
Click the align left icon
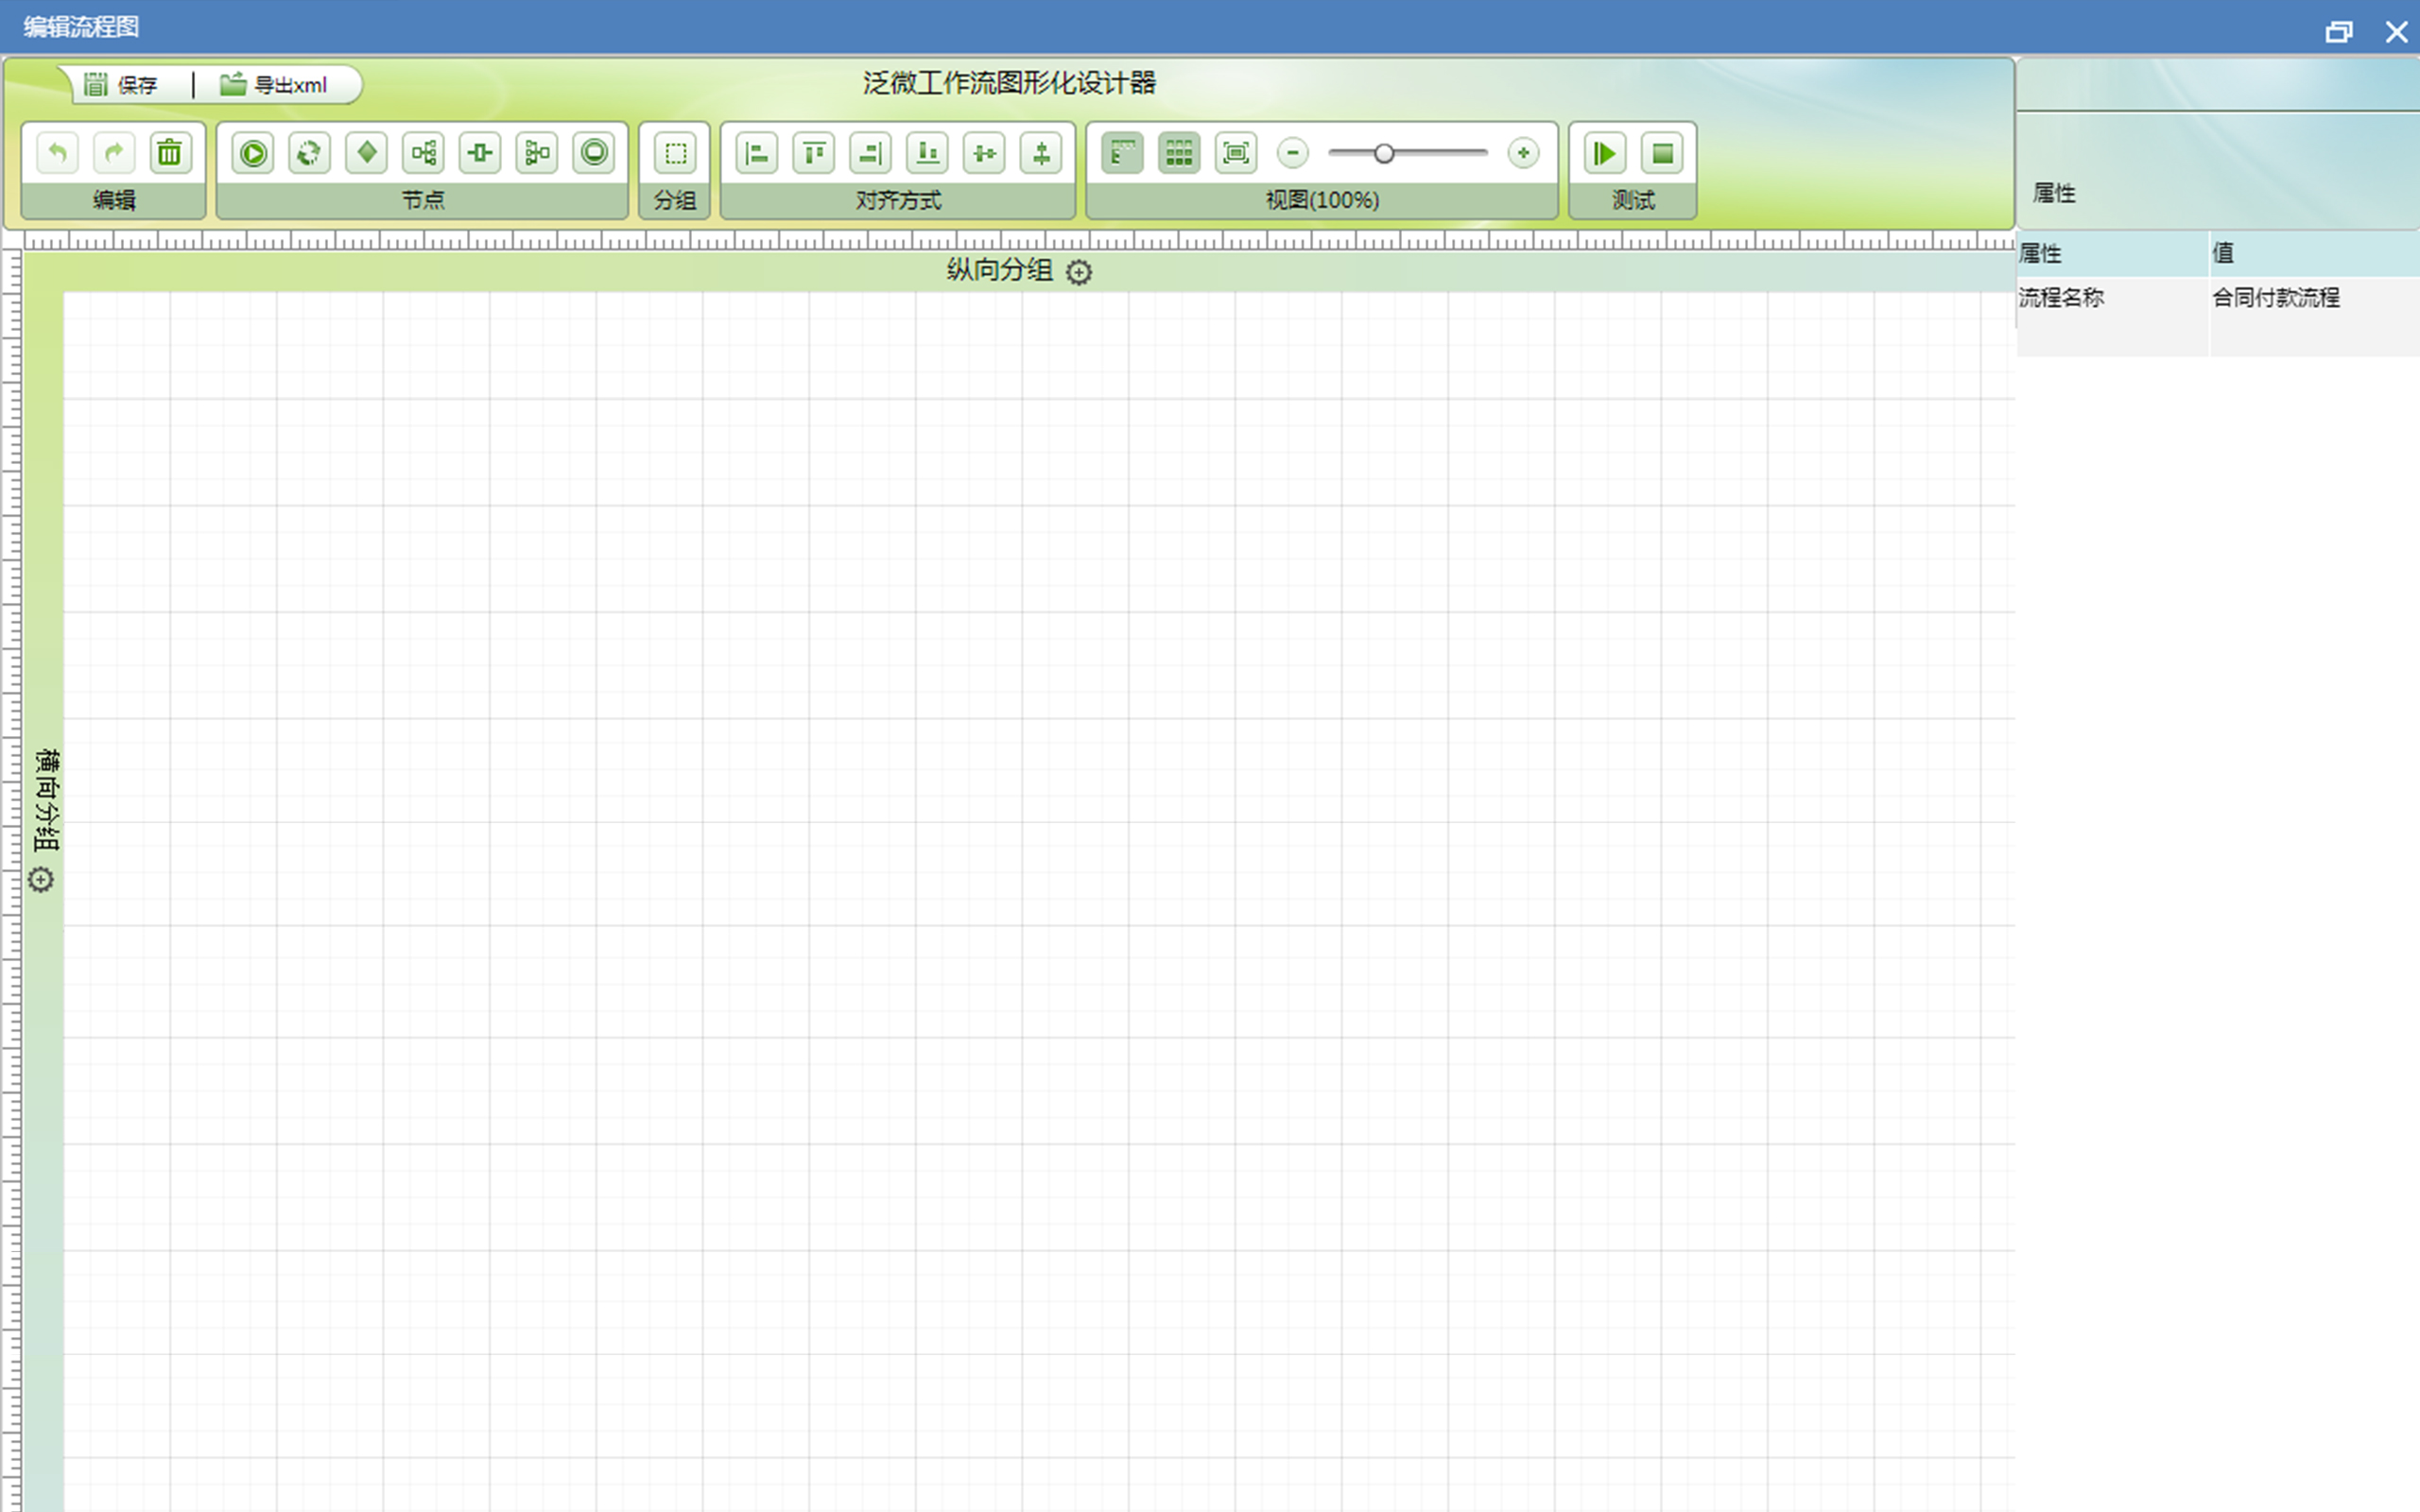[x=757, y=153]
